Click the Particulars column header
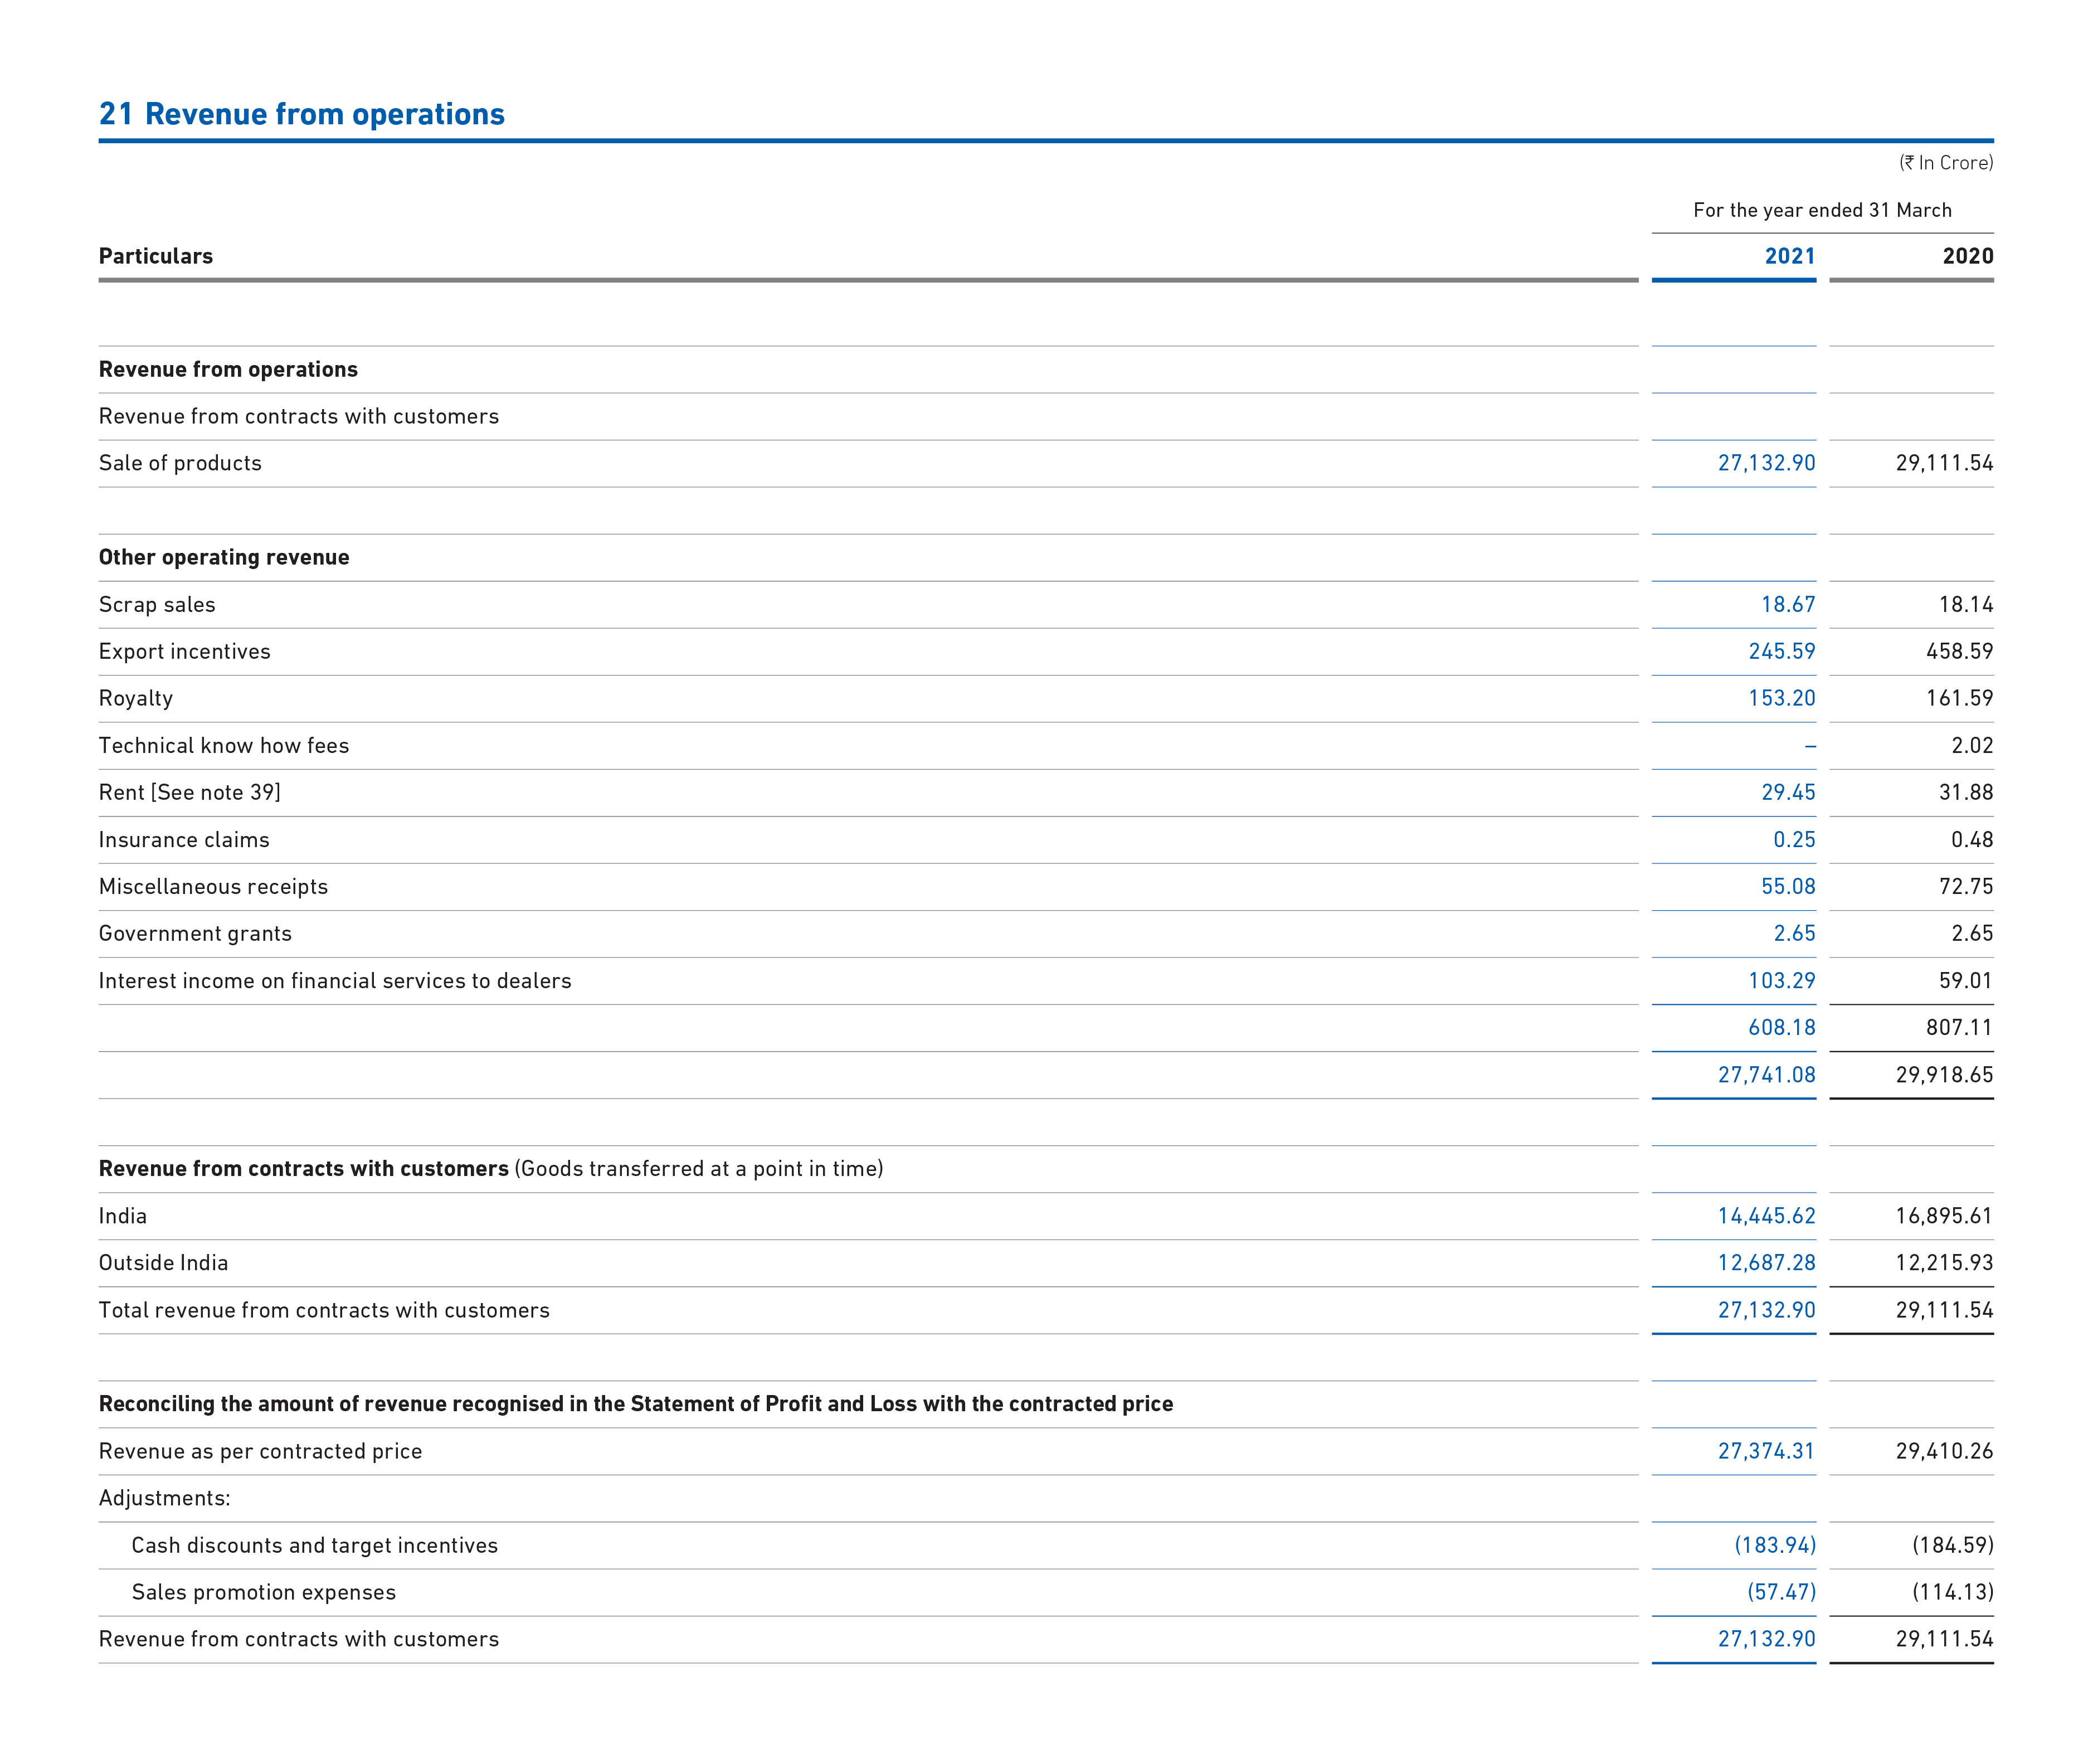This screenshot has width=2093, height=1764. 155,256
